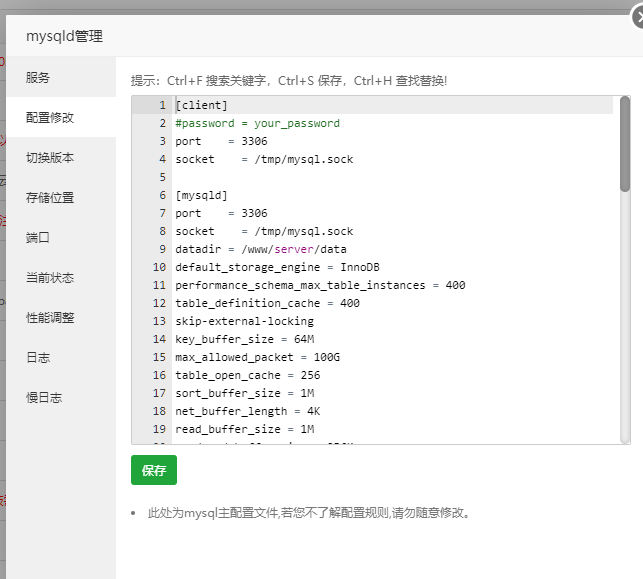Click line 3 port = 3306

coord(221,141)
